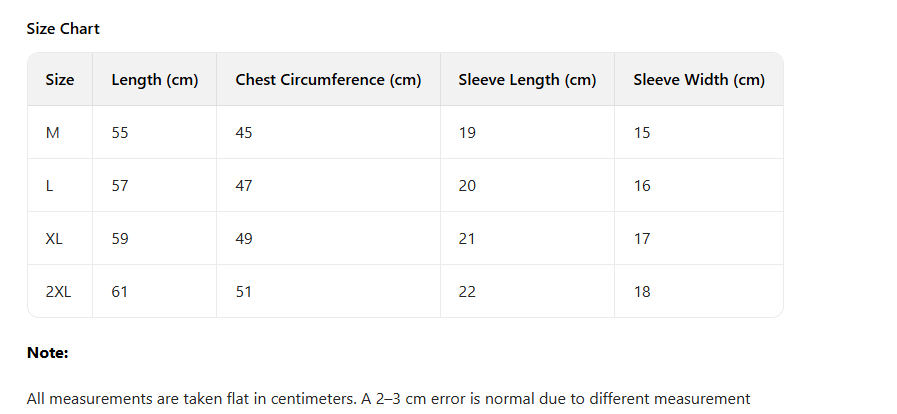Select the Size column header
The image size is (897, 414).
[x=60, y=80]
